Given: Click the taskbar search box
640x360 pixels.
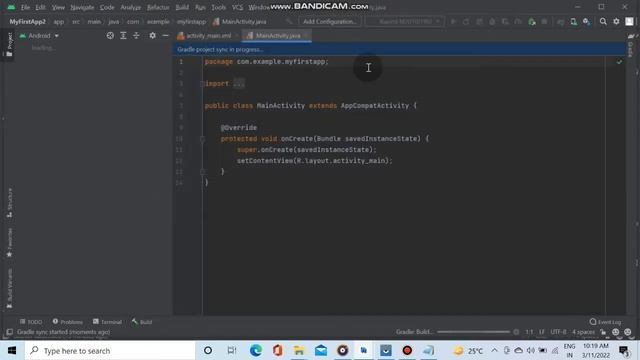Looking at the screenshot, I should (x=110, y=351).
